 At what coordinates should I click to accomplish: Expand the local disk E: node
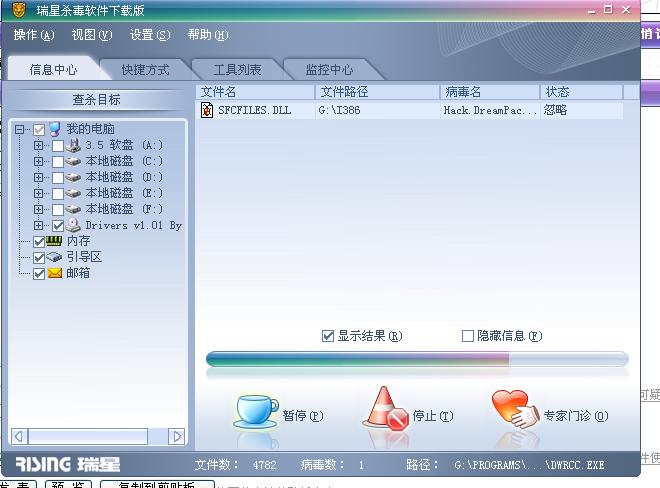pos(38,193)
